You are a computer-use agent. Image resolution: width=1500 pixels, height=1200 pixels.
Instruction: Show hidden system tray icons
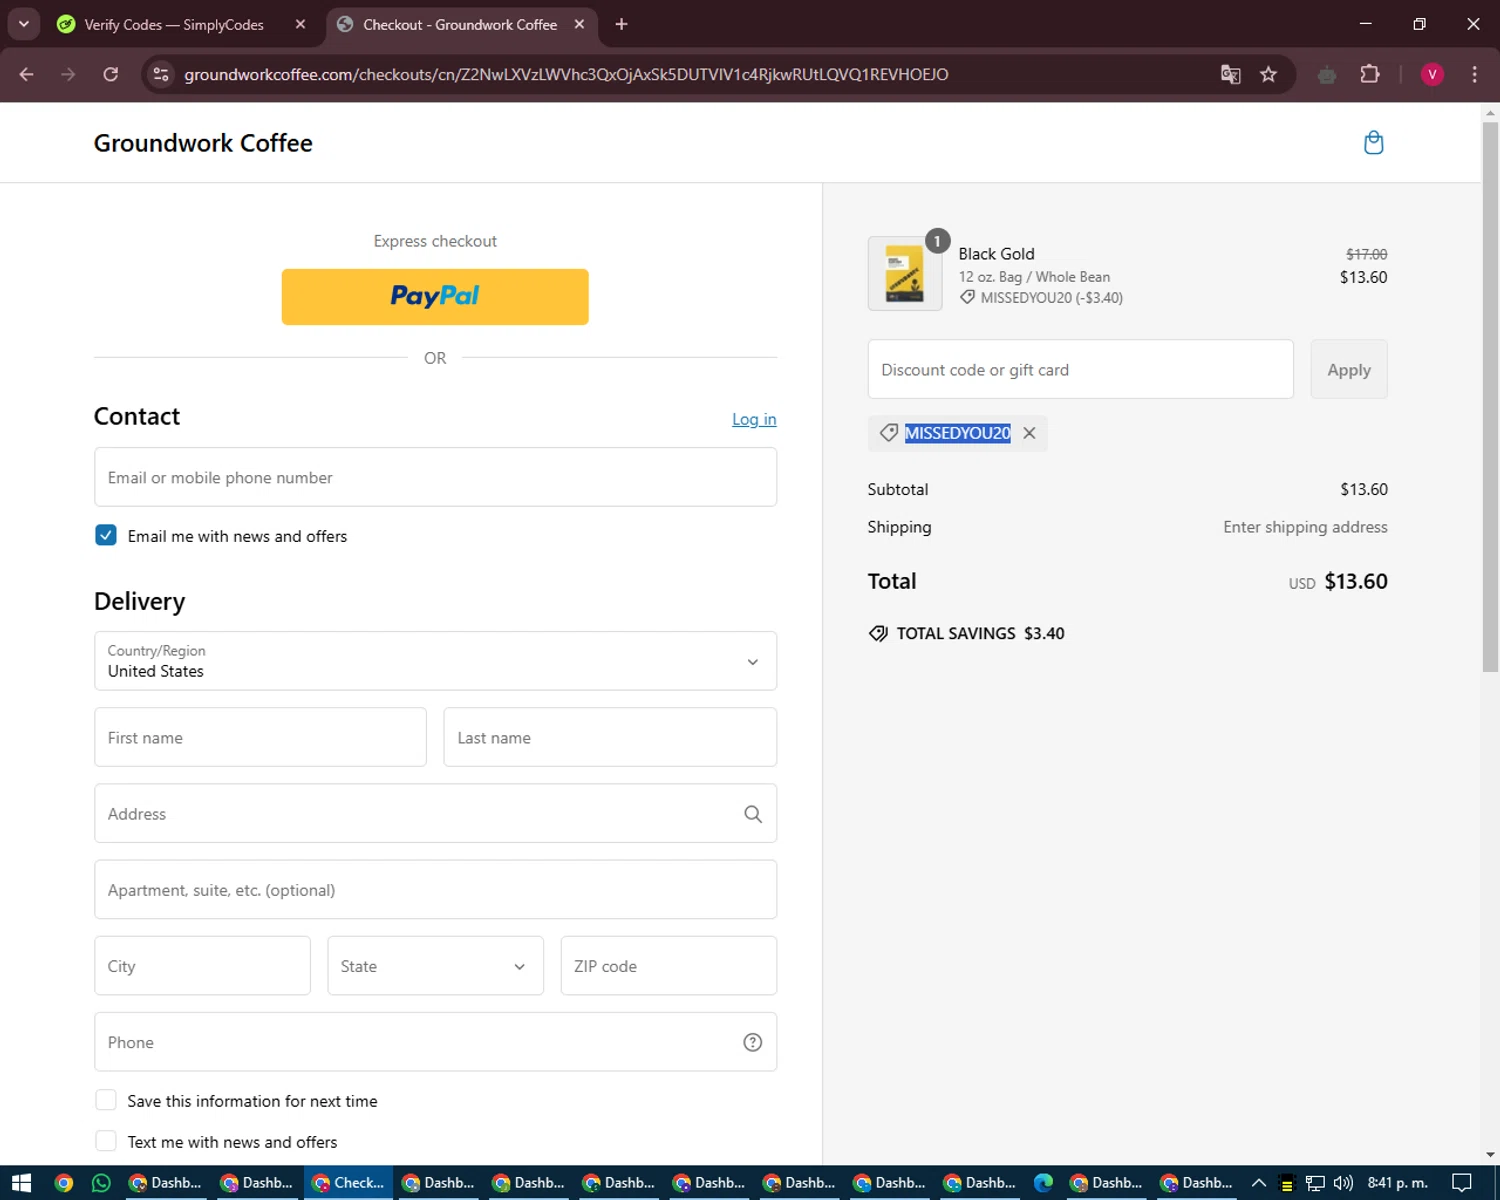[x=1259, y=1183]
